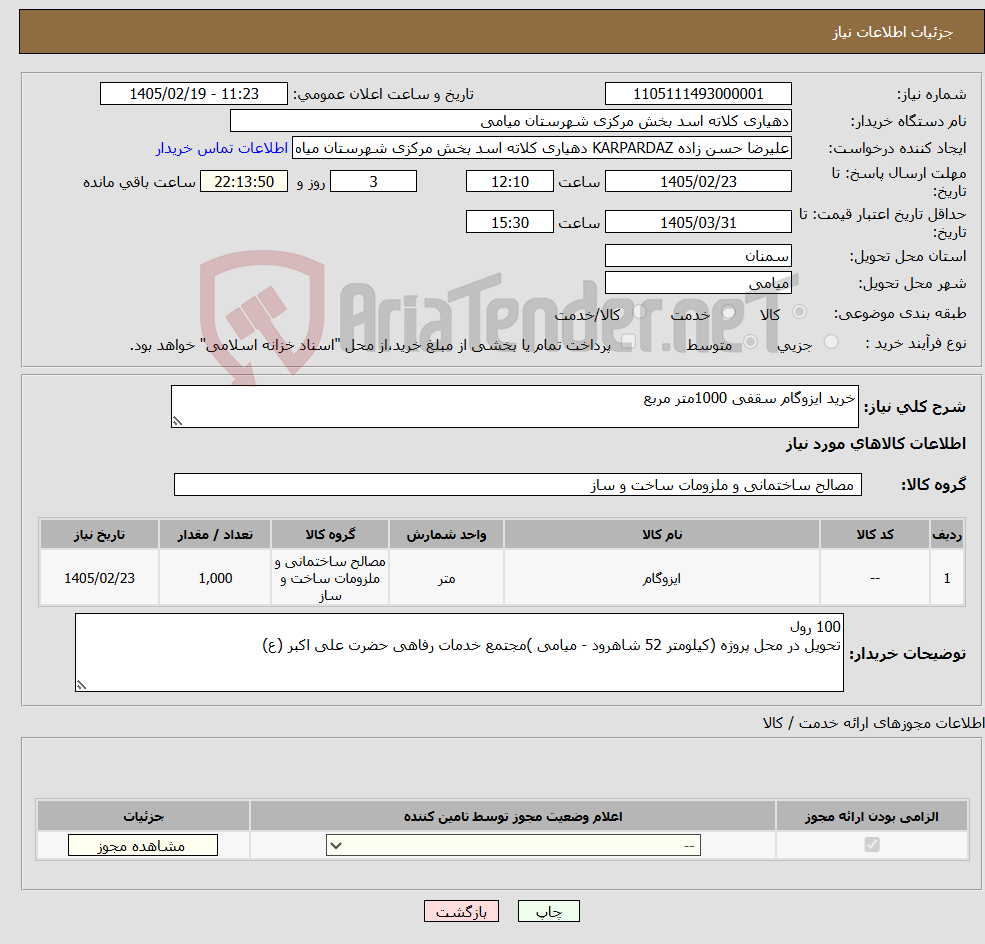985x944 pixels.
Task: Click the deadline time field 12:10
Action: pyautogui.click(x=509, y=182)
